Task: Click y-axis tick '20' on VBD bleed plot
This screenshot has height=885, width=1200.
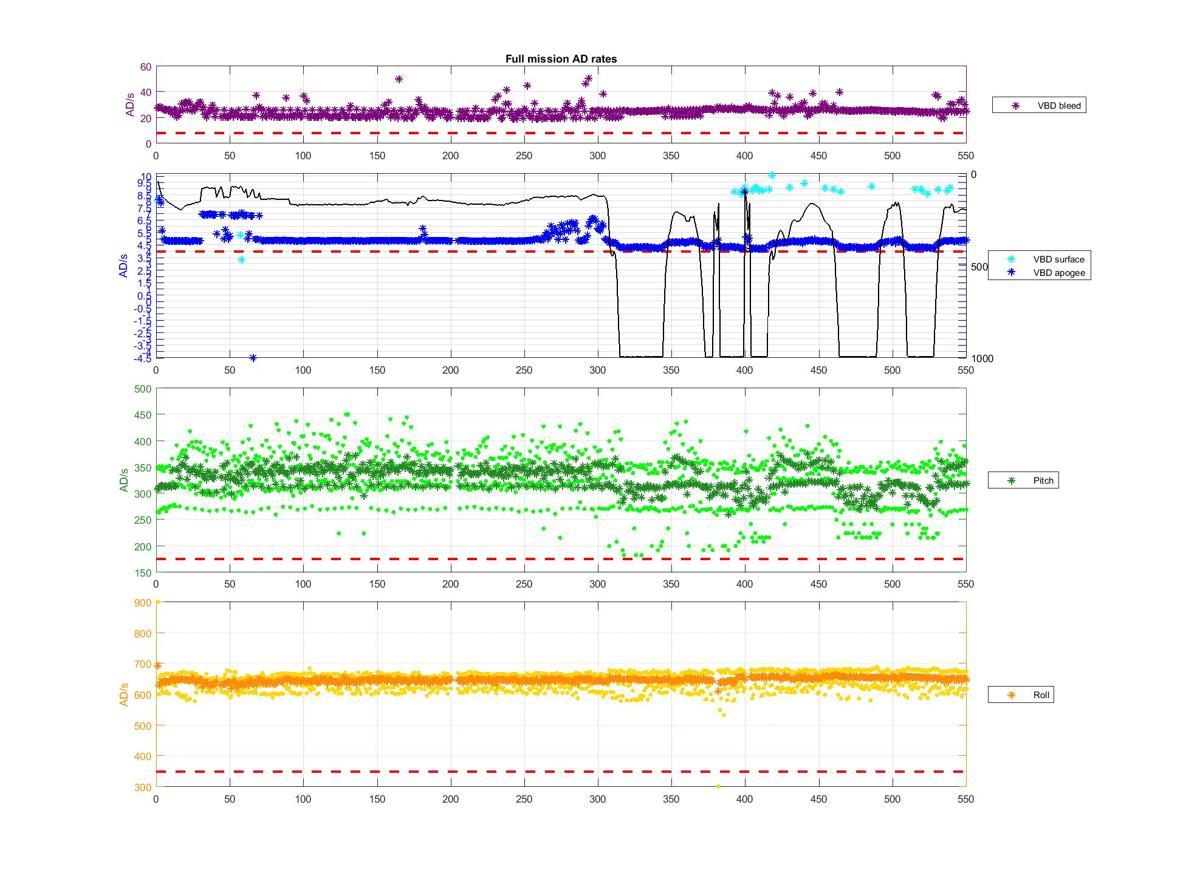Action: pos(145,118)
